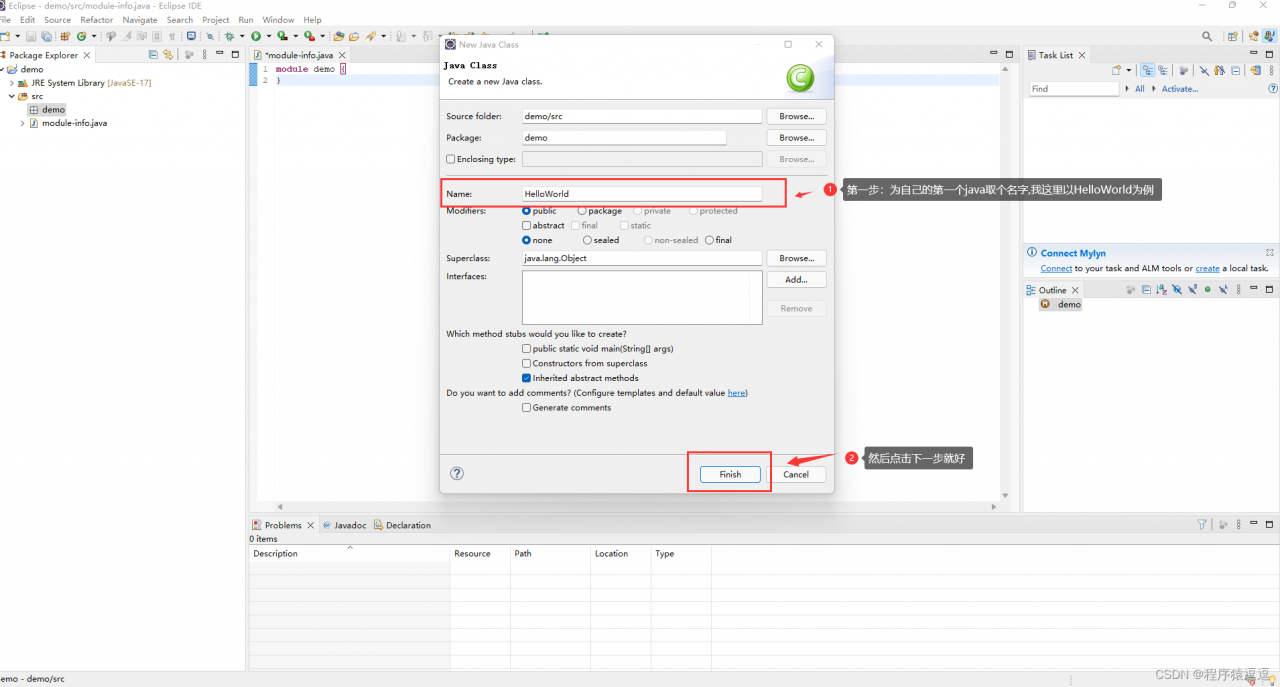1280x687 pixels.
Task: Check the abstract modifier checkbox
Action: click(x=527, y=226)
